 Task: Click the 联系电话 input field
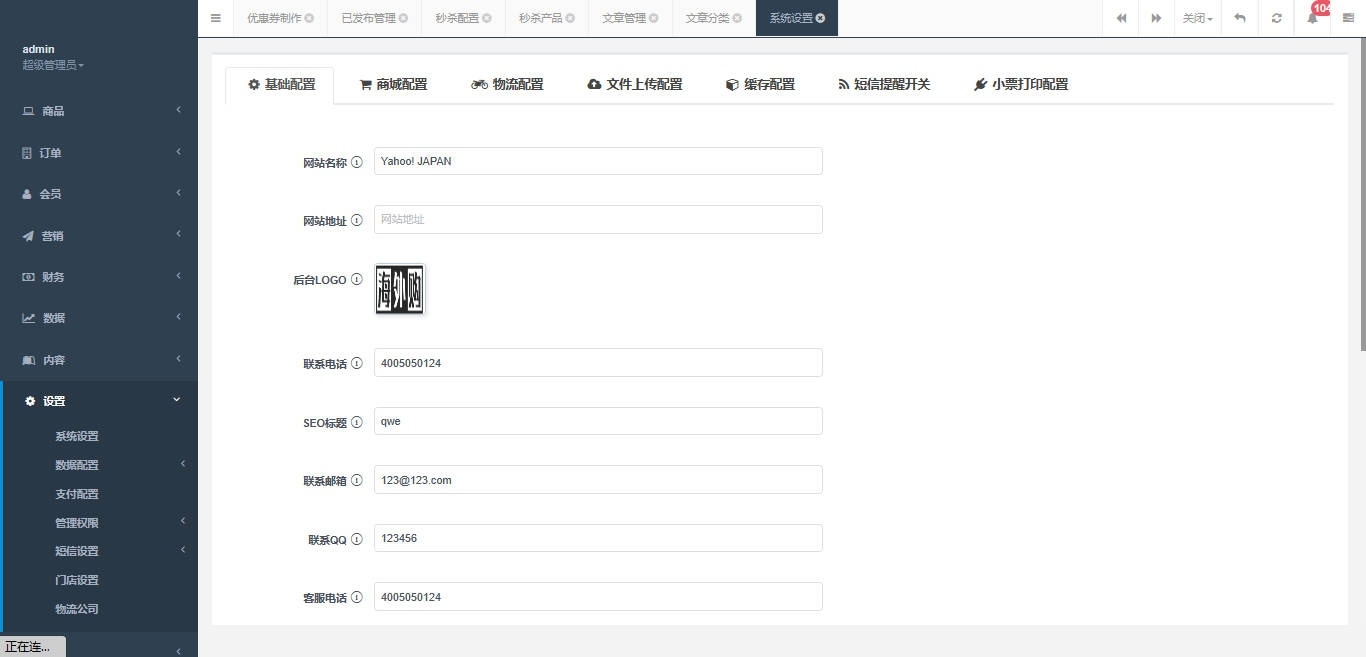pos(598,363)
